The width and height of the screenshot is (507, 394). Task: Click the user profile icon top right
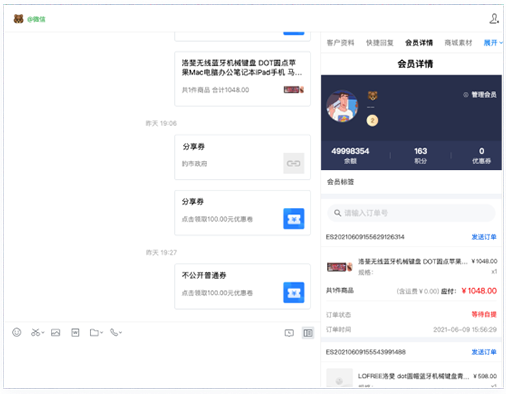(x=494, y=19)
